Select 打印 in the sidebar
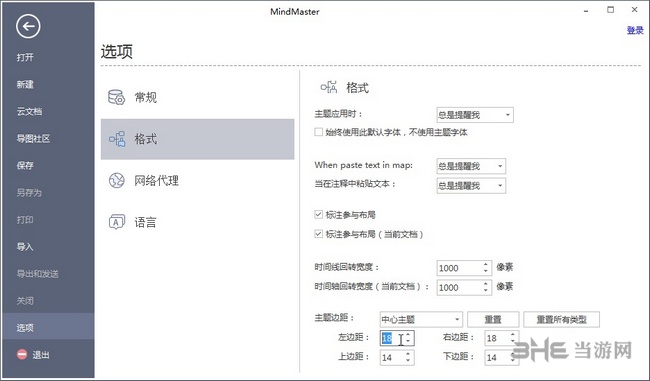This screenshot has width=650, height=381. (x=25, y=219)
